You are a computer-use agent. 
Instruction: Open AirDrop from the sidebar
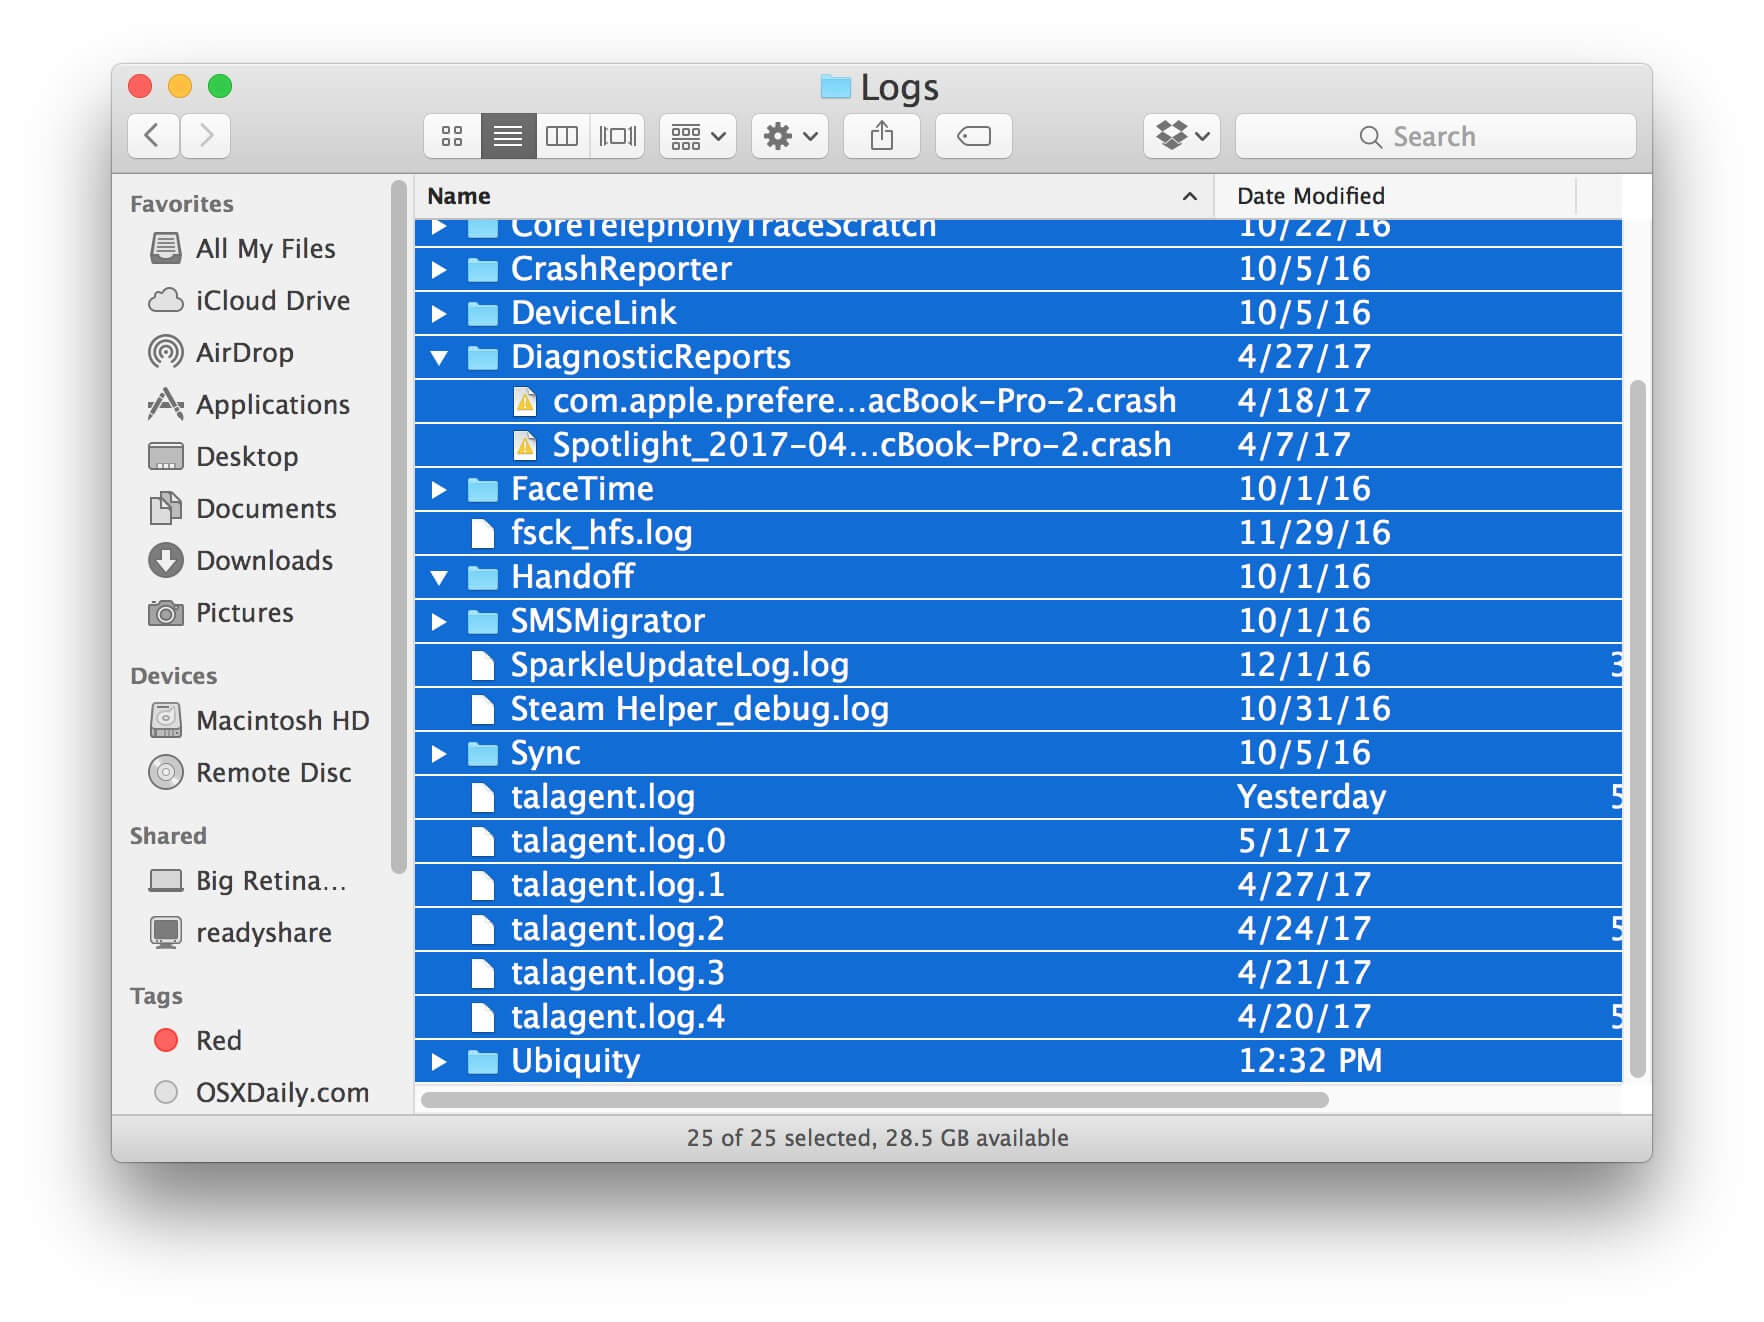(245, 352)
